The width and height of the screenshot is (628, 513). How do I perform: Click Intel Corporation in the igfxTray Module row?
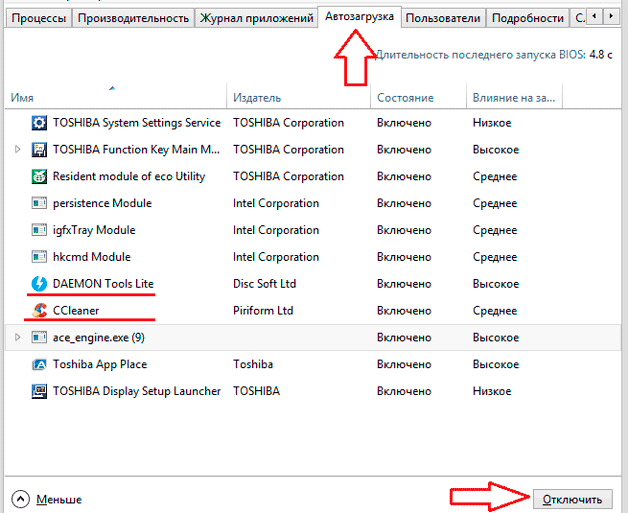coord(276,230)
